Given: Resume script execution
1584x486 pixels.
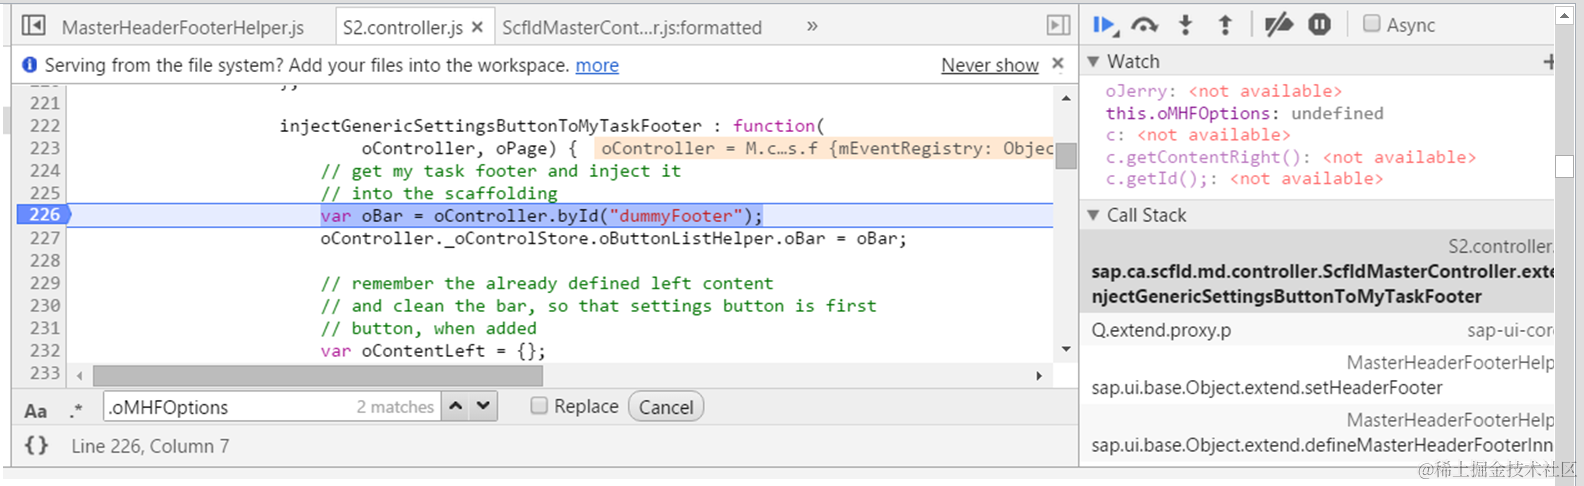Looking at the screenshot, I should (1104, 25).
